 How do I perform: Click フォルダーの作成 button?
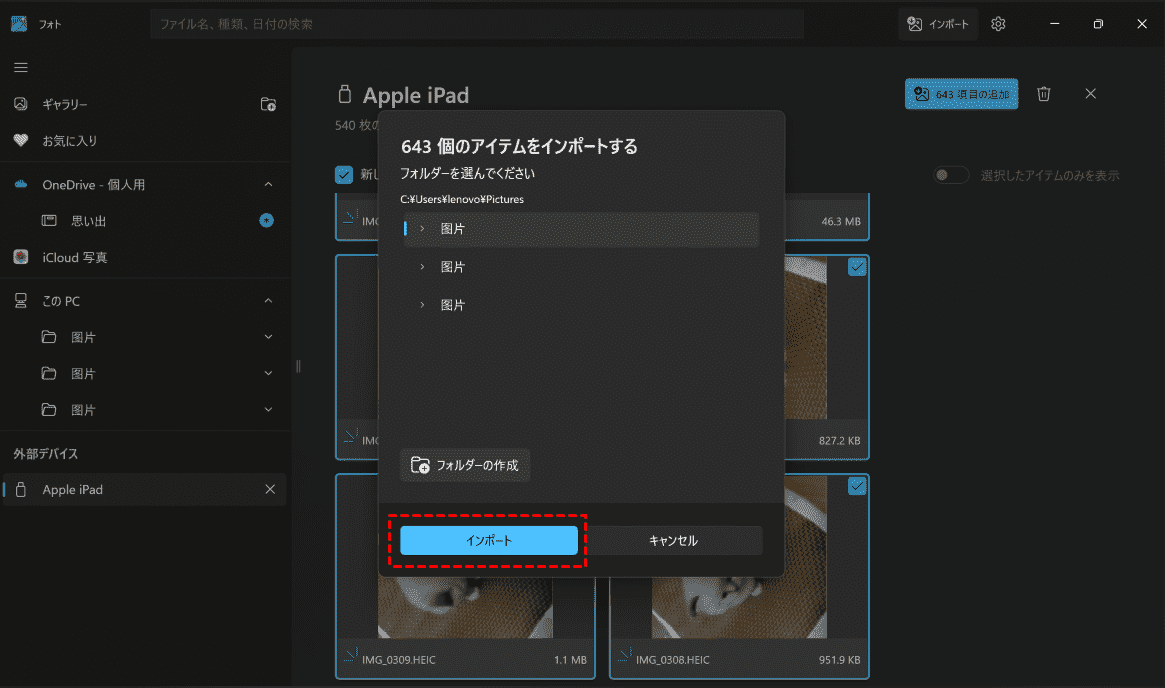coord(465,465)
